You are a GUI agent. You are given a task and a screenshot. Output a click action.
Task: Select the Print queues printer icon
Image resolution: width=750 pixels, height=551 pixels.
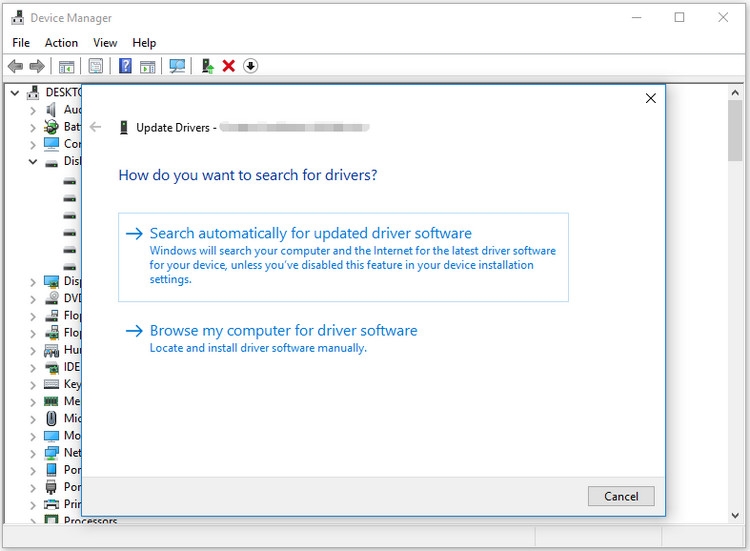[x=51, y=504]
